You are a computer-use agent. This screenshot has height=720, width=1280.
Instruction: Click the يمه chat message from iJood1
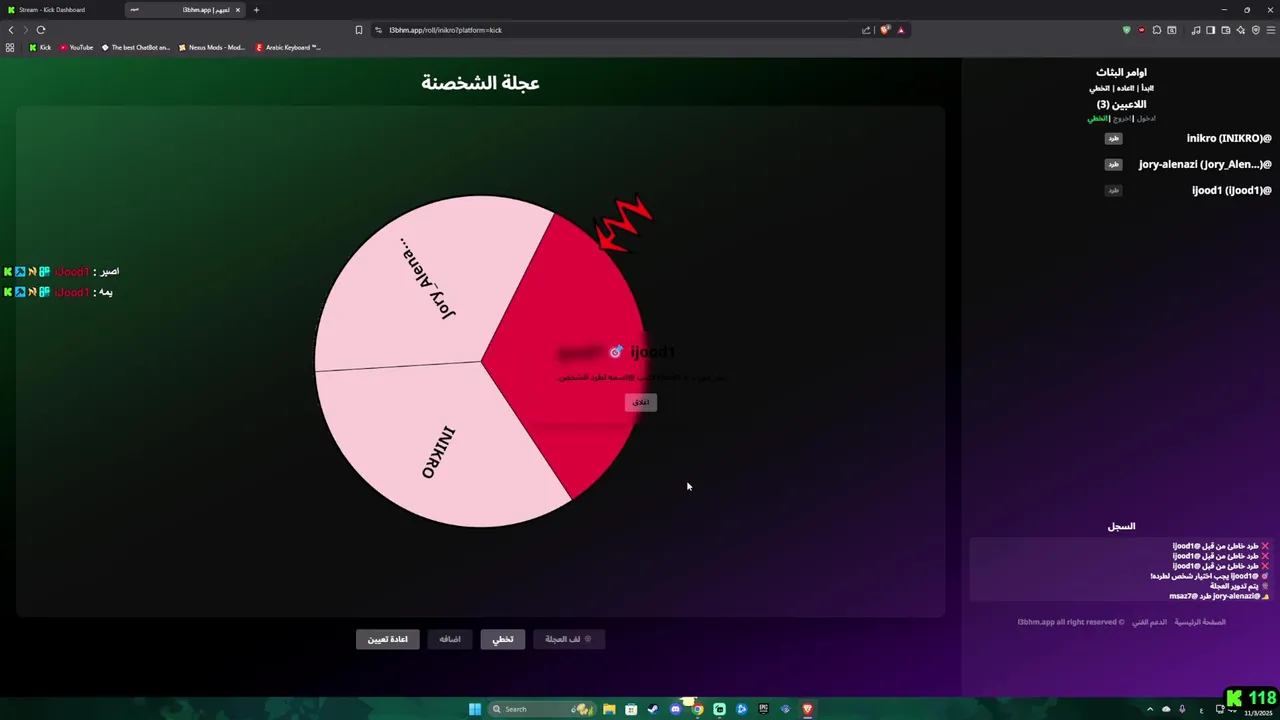(58, 292)
